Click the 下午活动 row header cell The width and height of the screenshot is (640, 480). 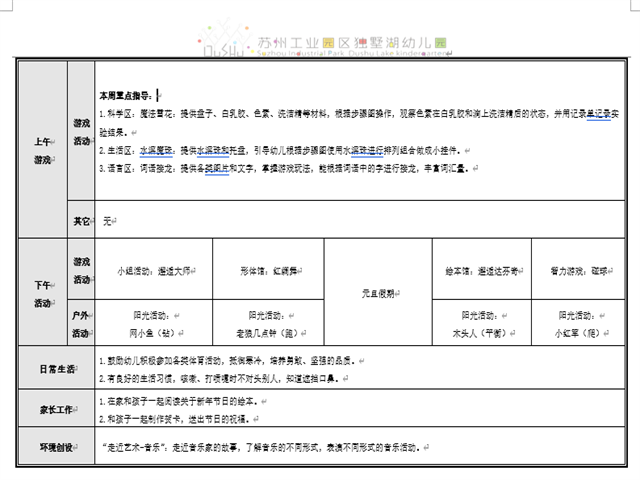[43, 292]
